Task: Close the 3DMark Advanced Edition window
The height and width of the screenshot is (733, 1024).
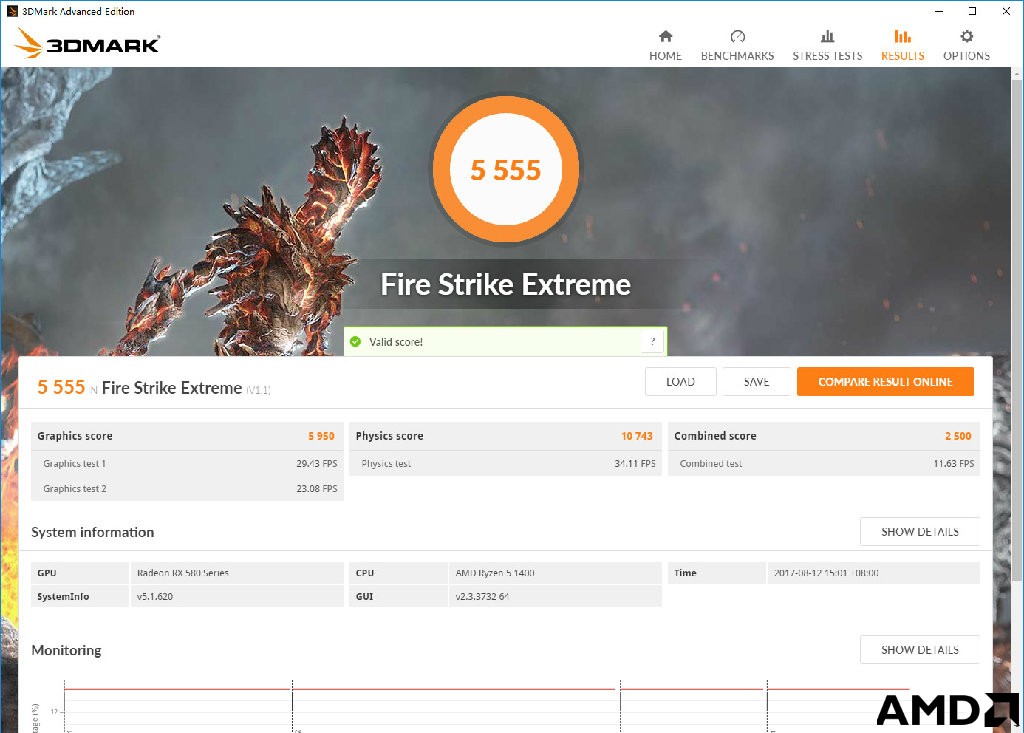Action: point(1006,11)
